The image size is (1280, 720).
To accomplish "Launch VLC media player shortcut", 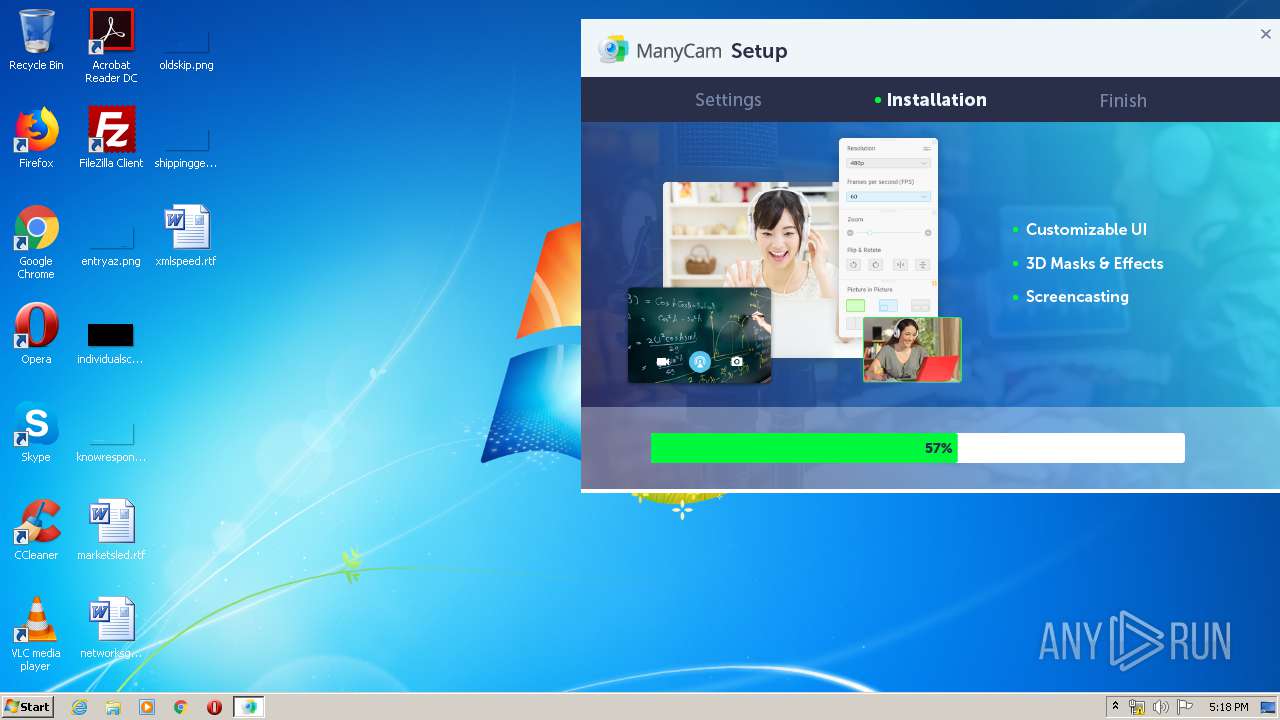I will click(36, 634).
